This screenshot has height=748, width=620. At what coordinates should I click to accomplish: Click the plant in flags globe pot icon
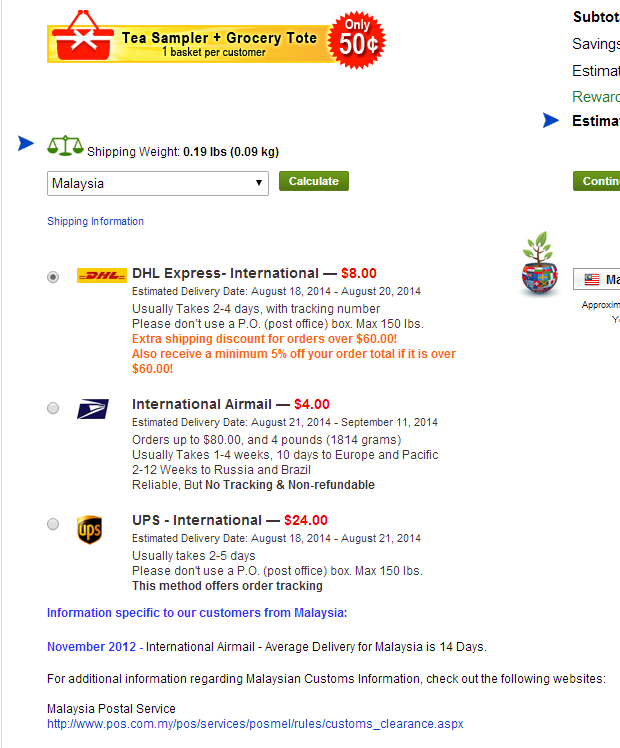pyautogui.click(x=539, y=263)
